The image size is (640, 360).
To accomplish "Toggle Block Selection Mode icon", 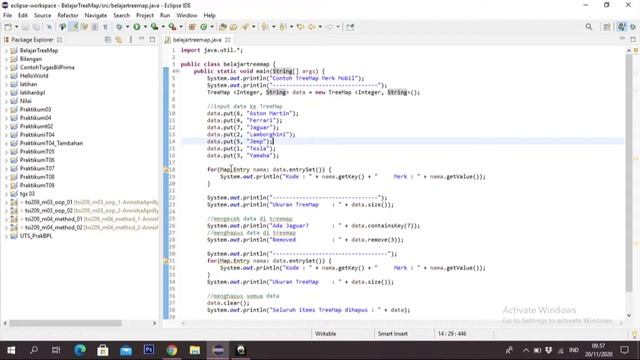I will (x=94, y=27).
